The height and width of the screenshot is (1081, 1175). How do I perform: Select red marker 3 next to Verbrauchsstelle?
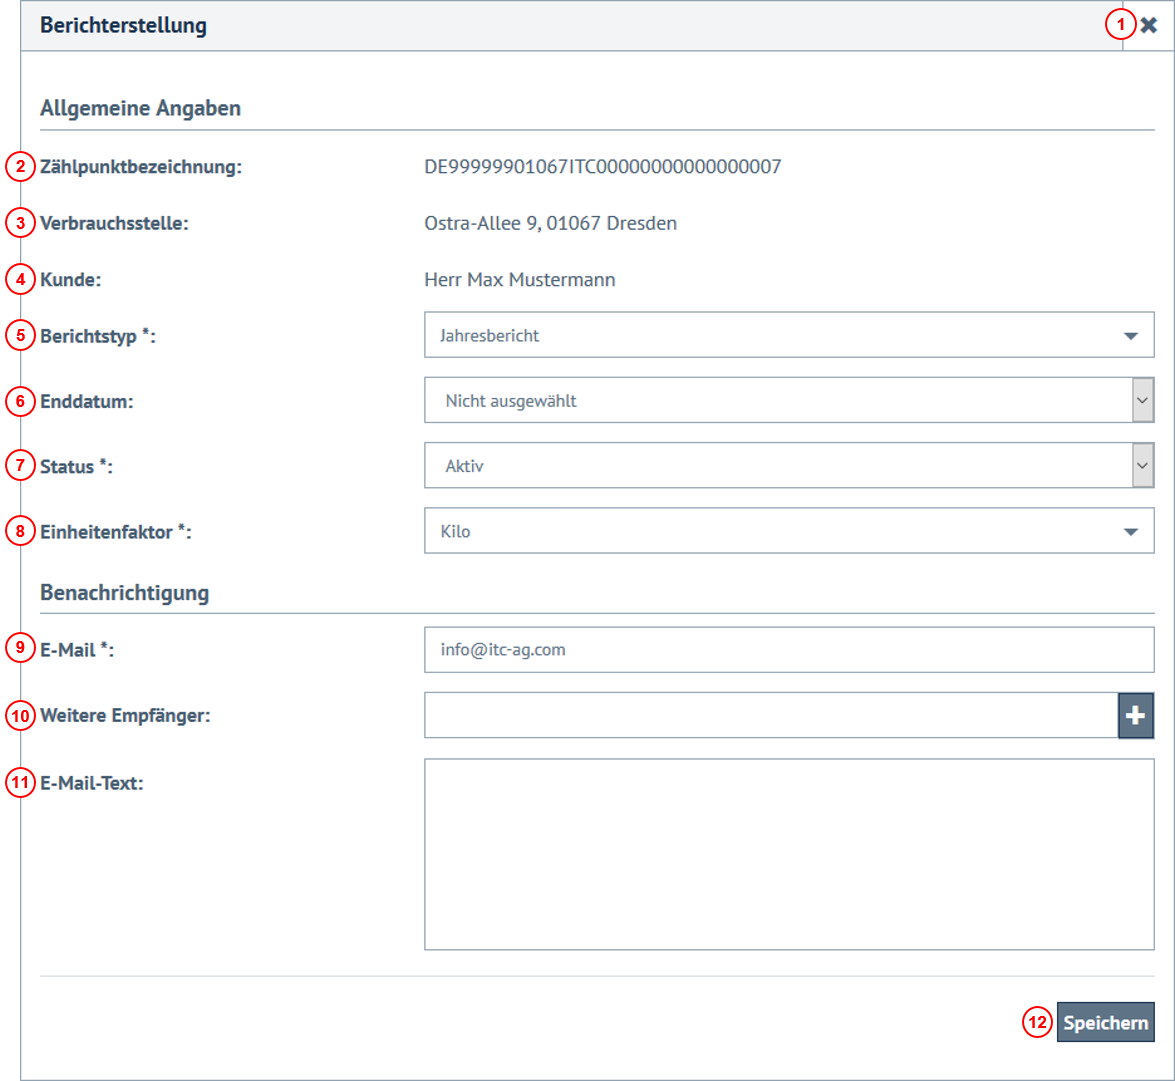[20, 223]
